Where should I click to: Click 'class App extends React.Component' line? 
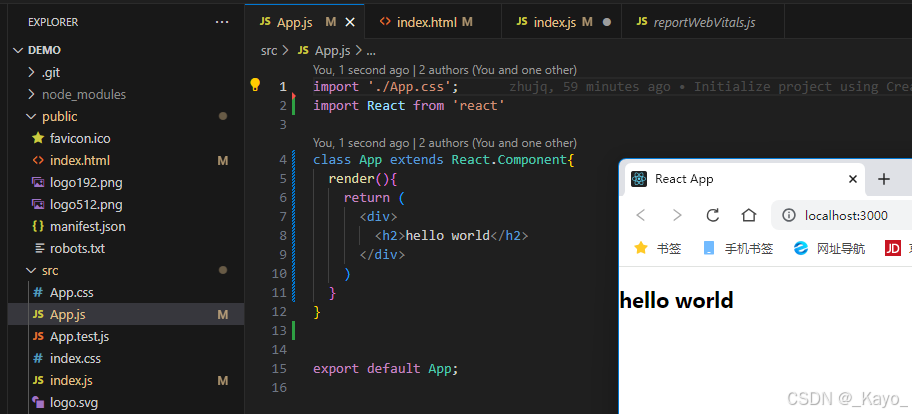coord(444,160)
